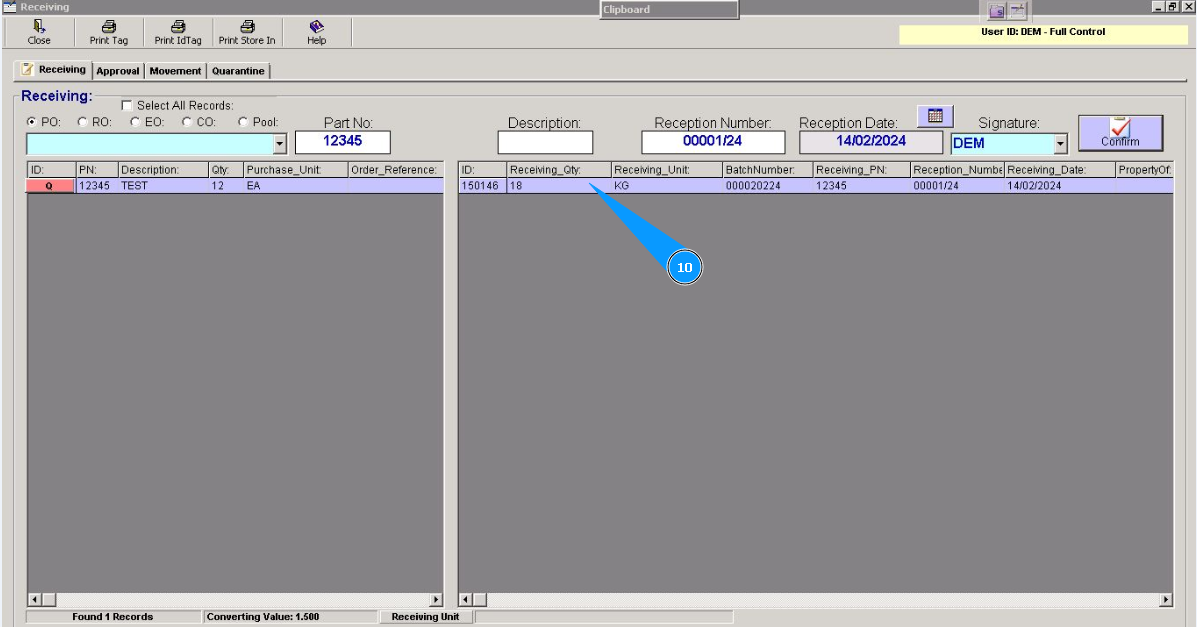Click the Part No input field
1197x629 pixels.
point(343,142)
